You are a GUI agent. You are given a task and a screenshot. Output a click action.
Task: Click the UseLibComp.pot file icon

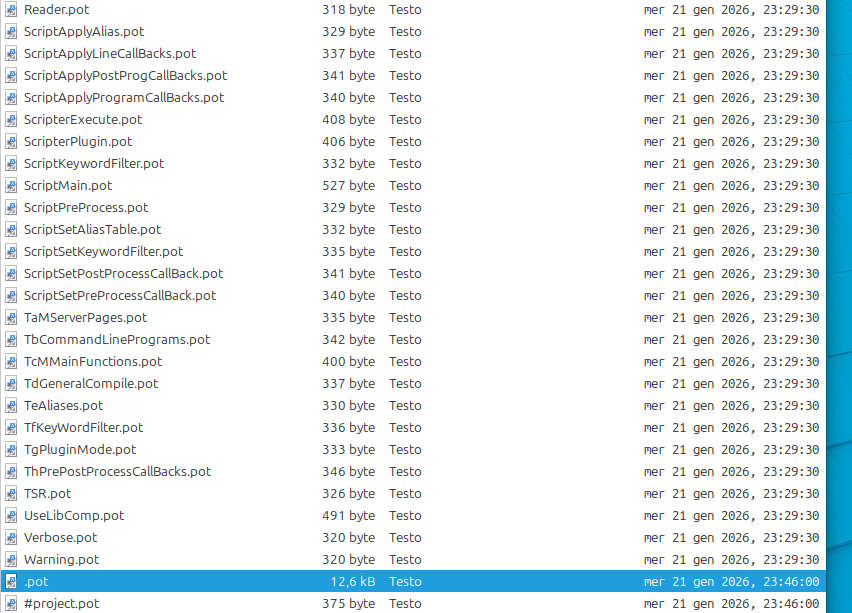point(11,515)
